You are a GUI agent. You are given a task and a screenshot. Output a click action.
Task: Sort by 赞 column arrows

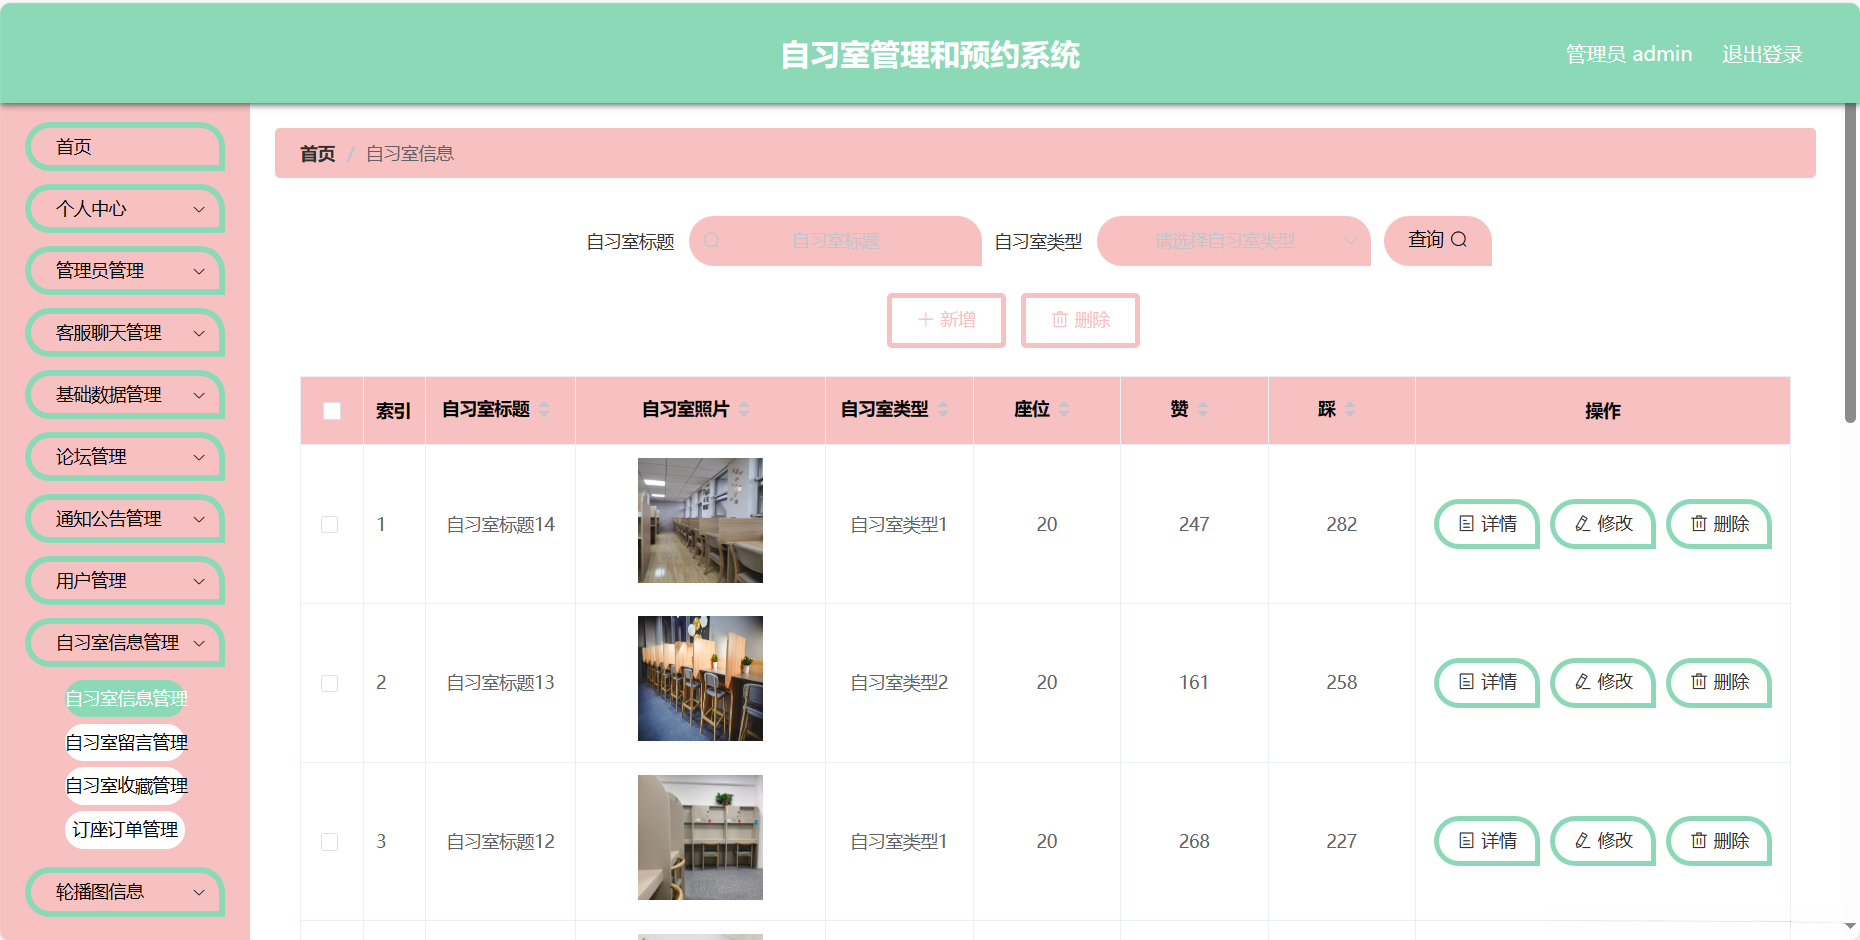tap(1203, 409)
